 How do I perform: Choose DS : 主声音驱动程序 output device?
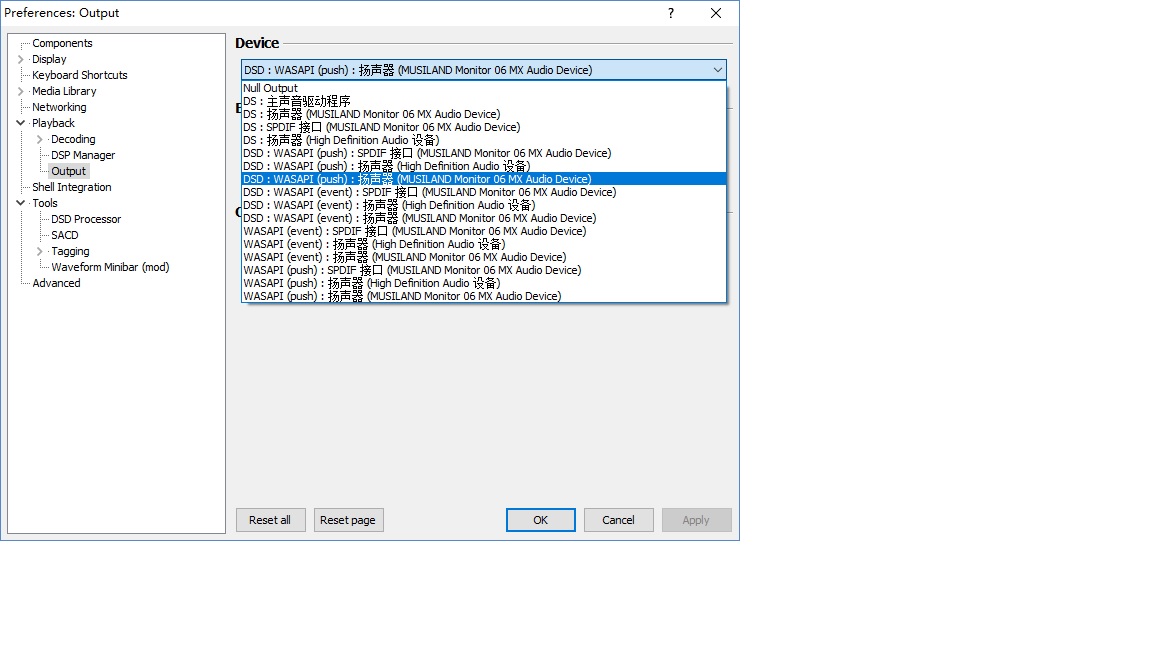[297, 101]
